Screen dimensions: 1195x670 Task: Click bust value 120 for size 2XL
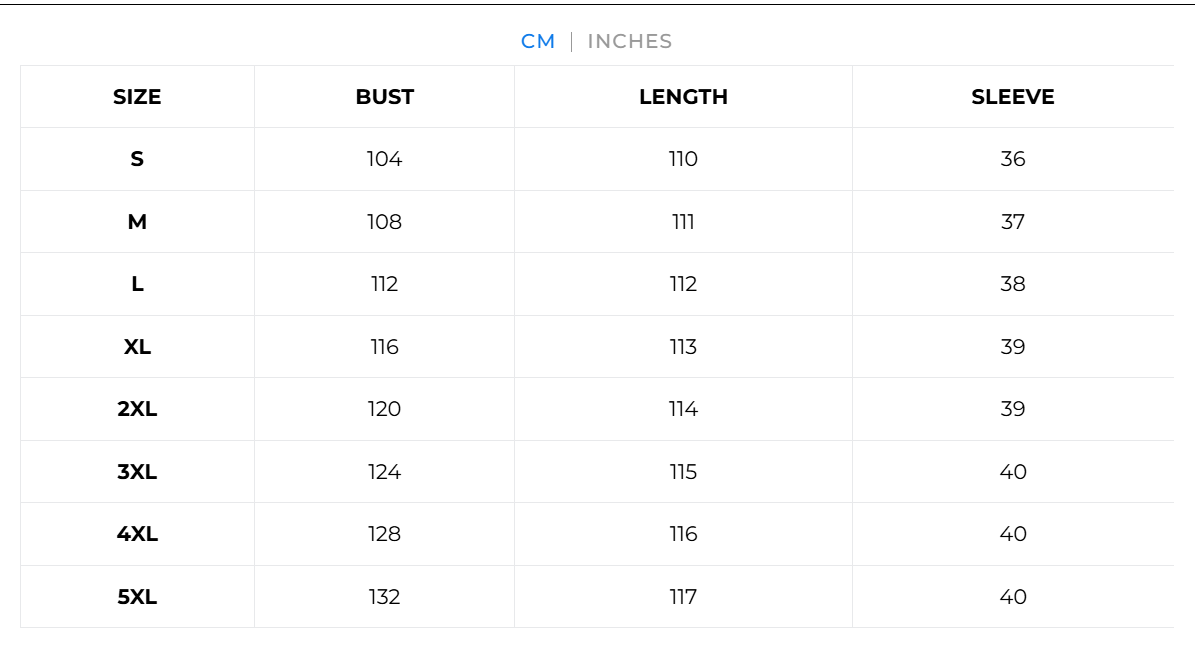385,409
